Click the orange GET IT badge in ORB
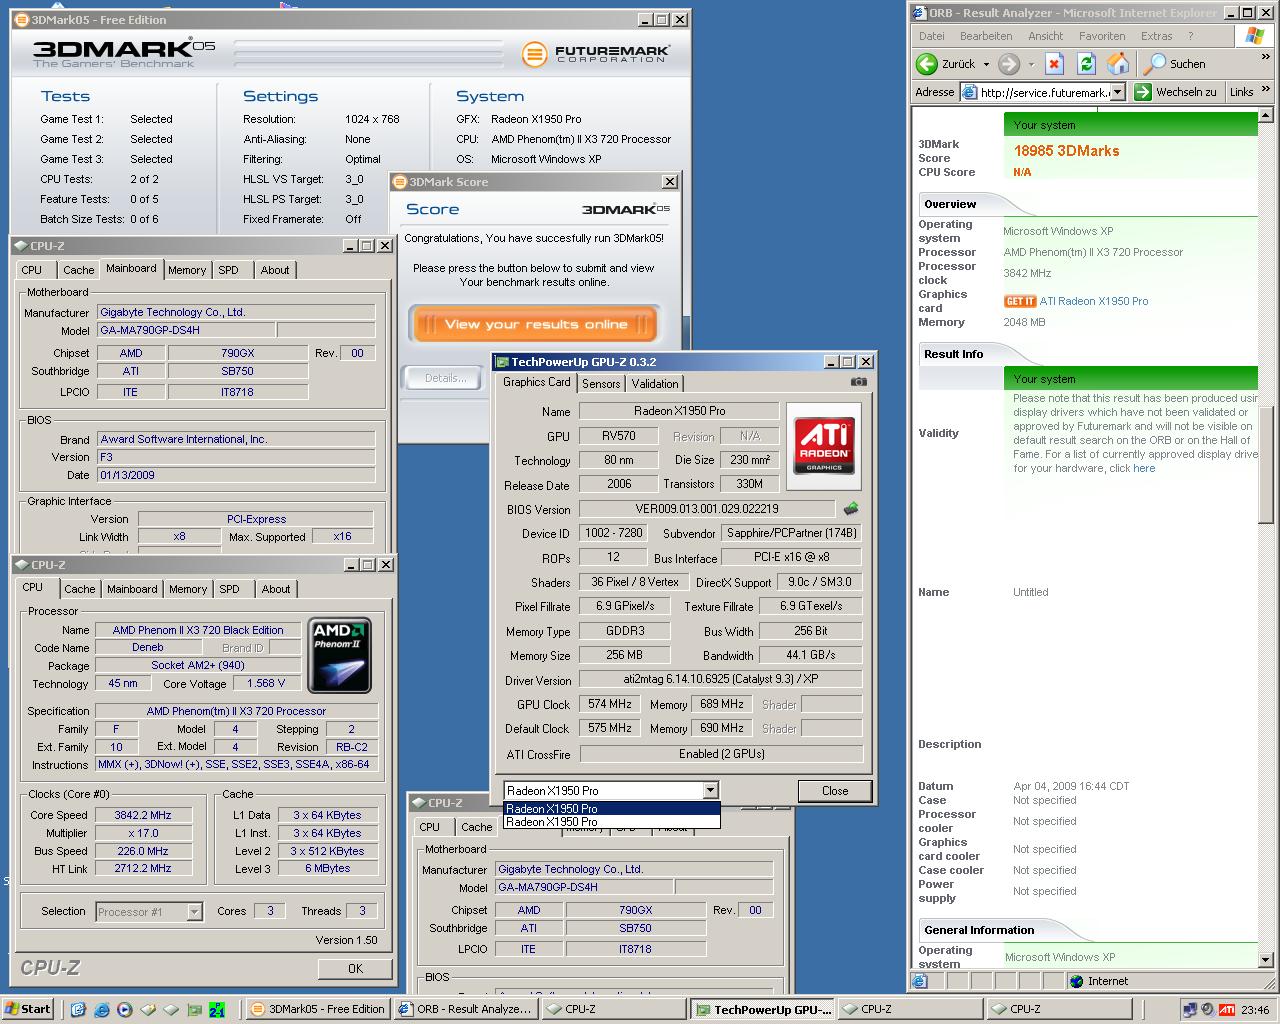 click(1019, 301)
